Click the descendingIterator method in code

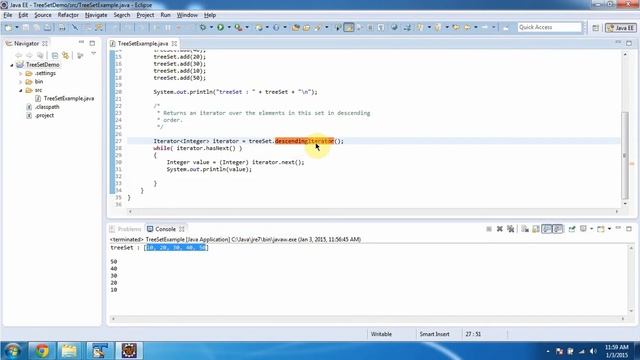(x=304, y=141)
